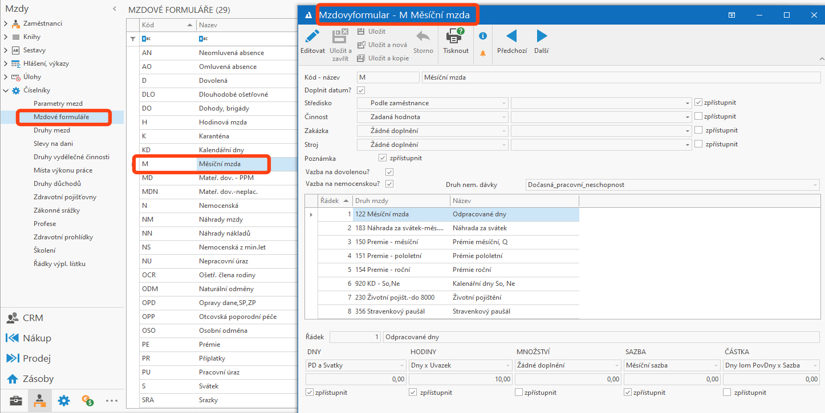Click the coins money icon in bottom bar
The width and height of the screenshot is (825, 413).
click(x=87, y=400)
